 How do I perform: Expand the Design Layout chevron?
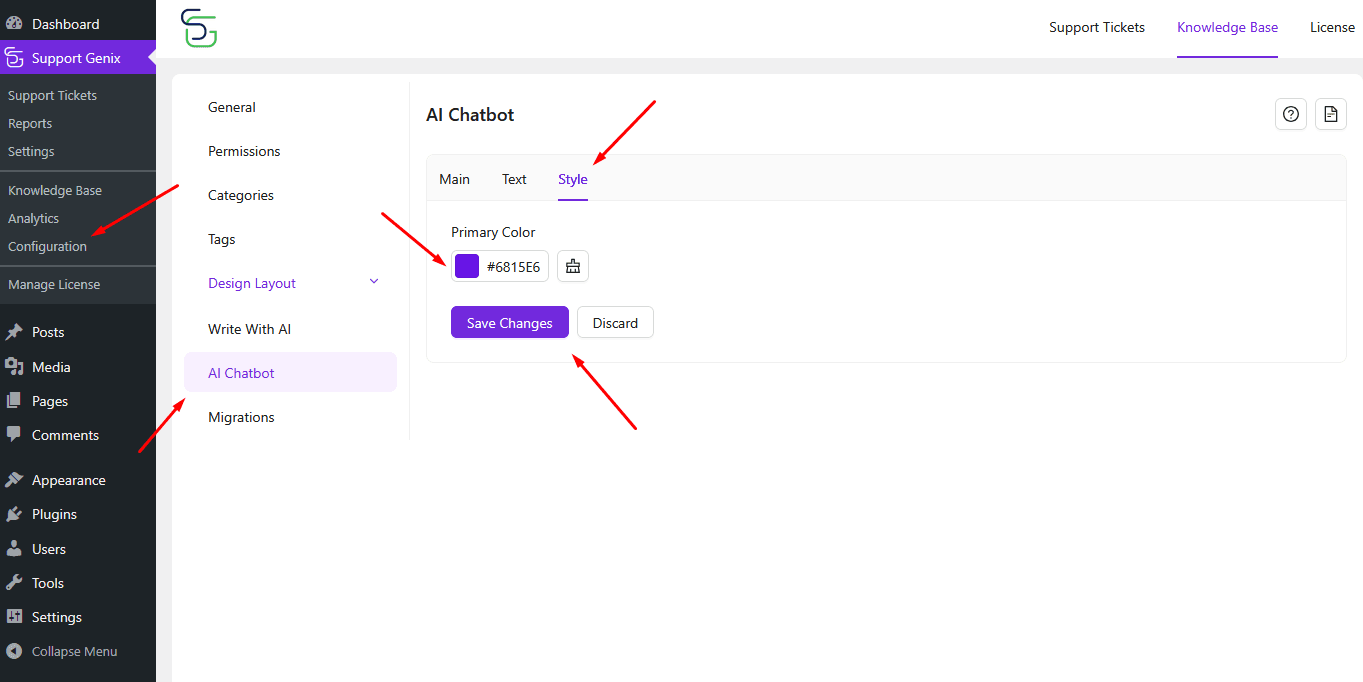(374, 282)
